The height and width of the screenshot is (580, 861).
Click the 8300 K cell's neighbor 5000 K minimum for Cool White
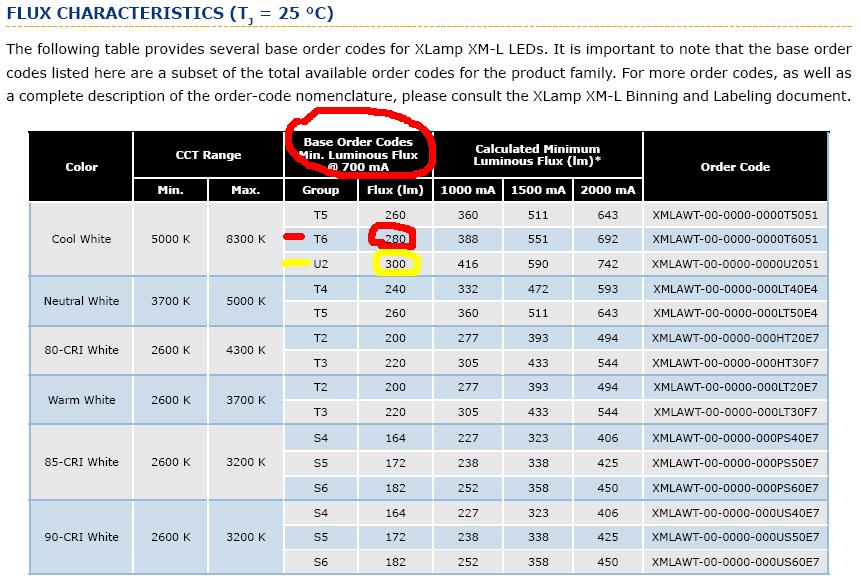click(x=170, y=239)
